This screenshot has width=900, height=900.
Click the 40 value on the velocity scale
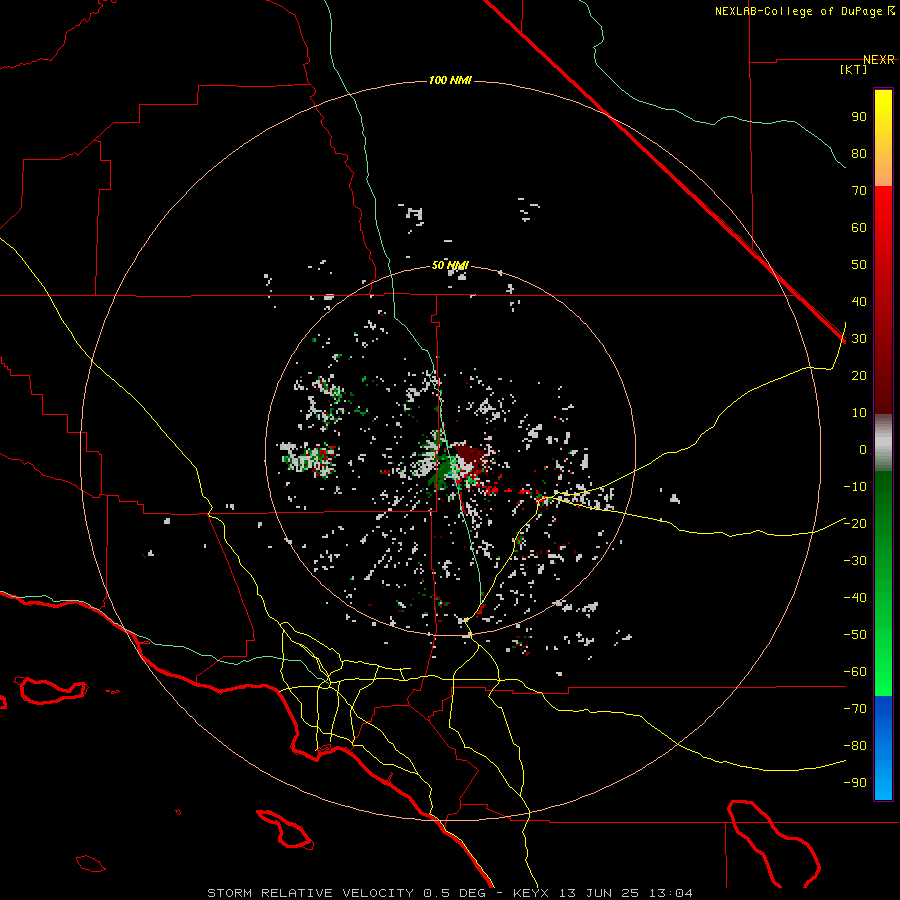click(x=859, y=302)
